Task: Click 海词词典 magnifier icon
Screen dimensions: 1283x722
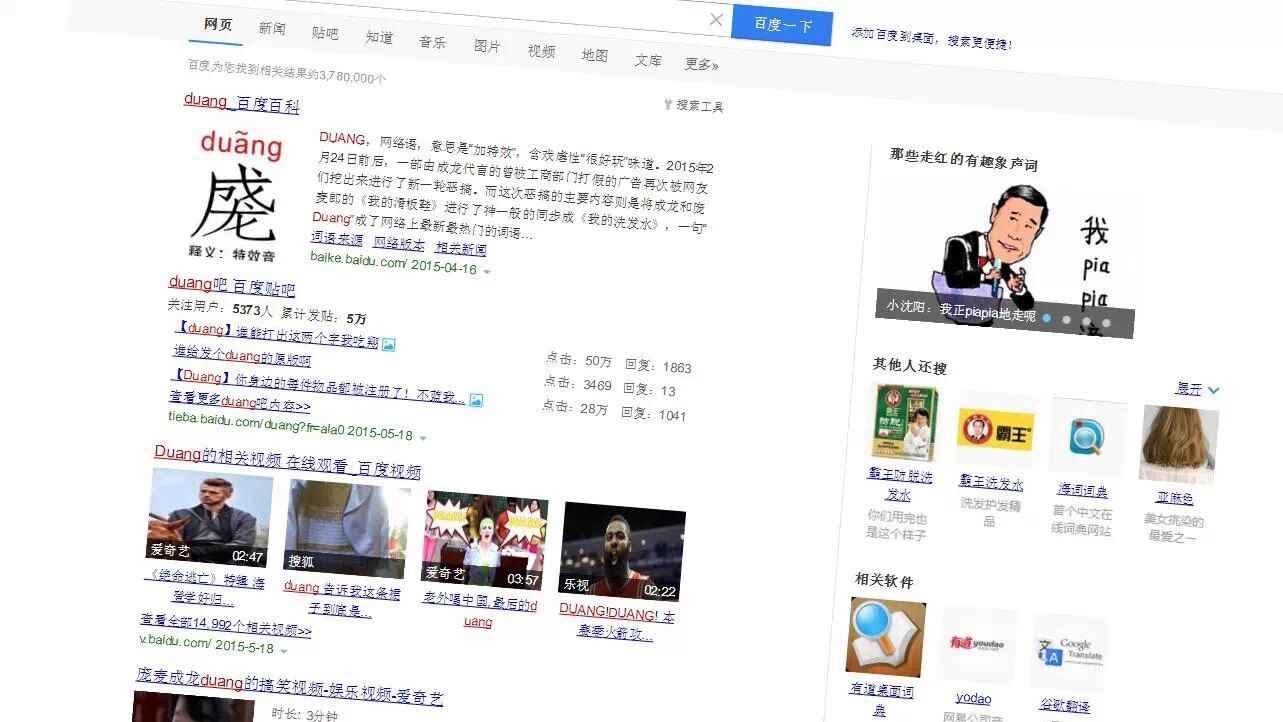Action: point(1088,437)
